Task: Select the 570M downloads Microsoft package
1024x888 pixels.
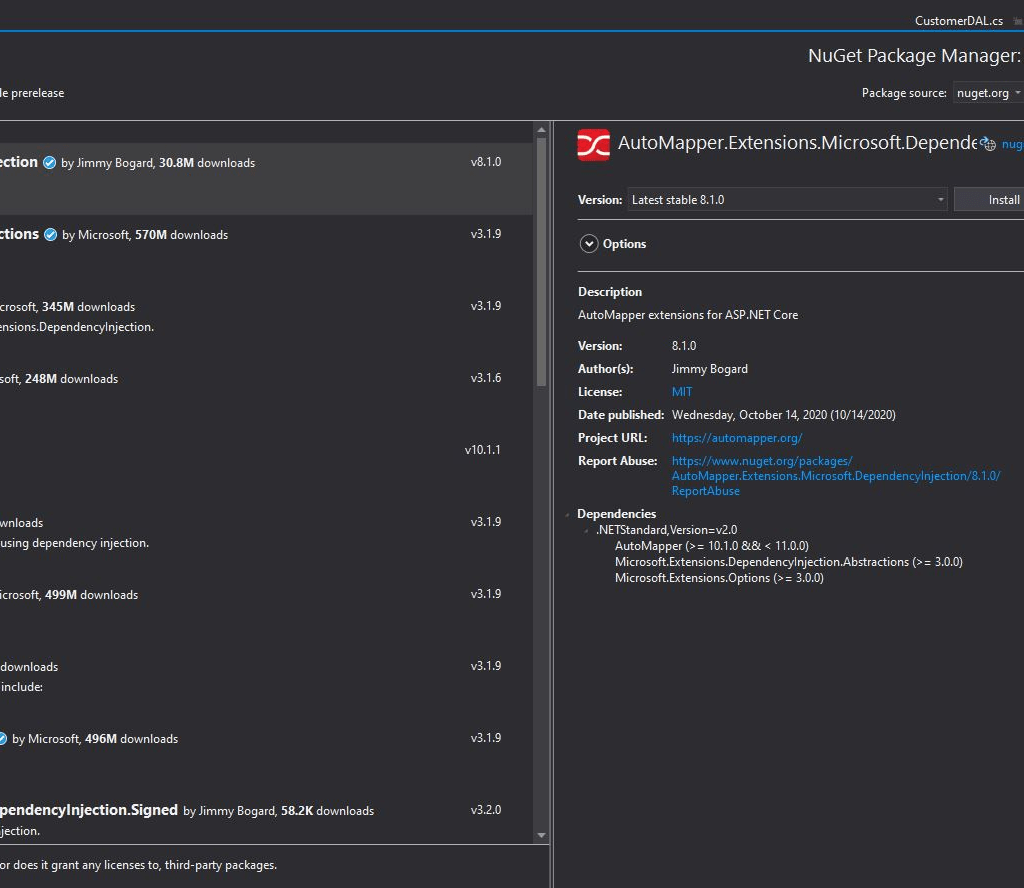Action: pyautogui.click(x=266, y=250)
